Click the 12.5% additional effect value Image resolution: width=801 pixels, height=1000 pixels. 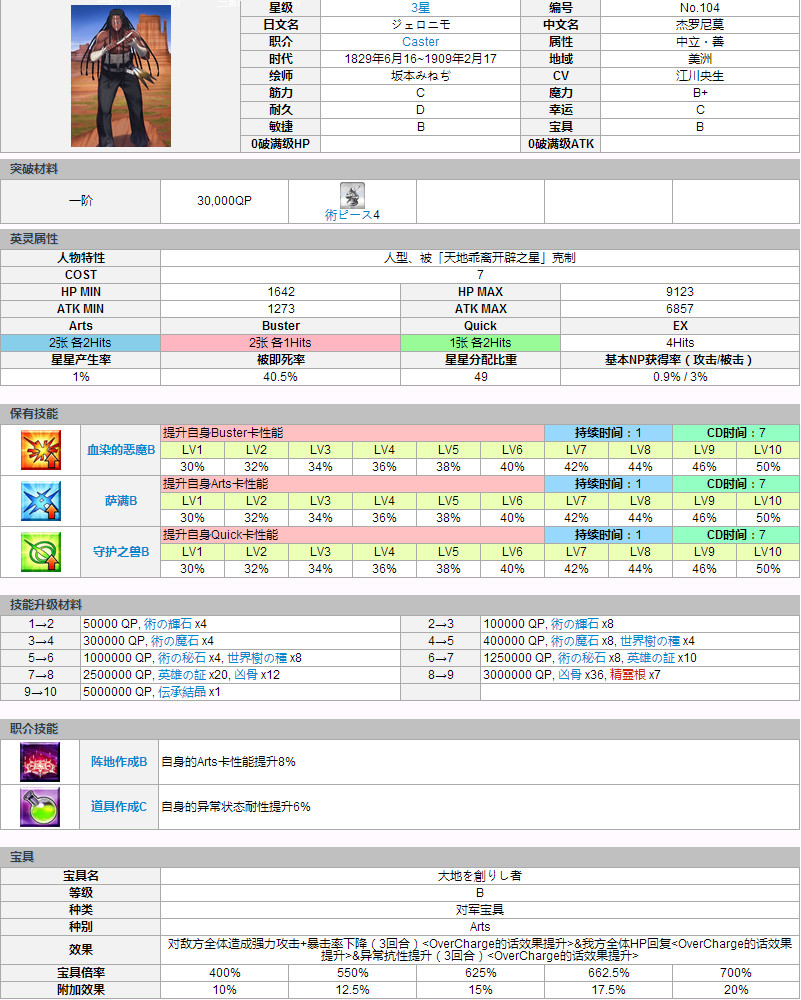pyautogui.click(x=353, y=990)
